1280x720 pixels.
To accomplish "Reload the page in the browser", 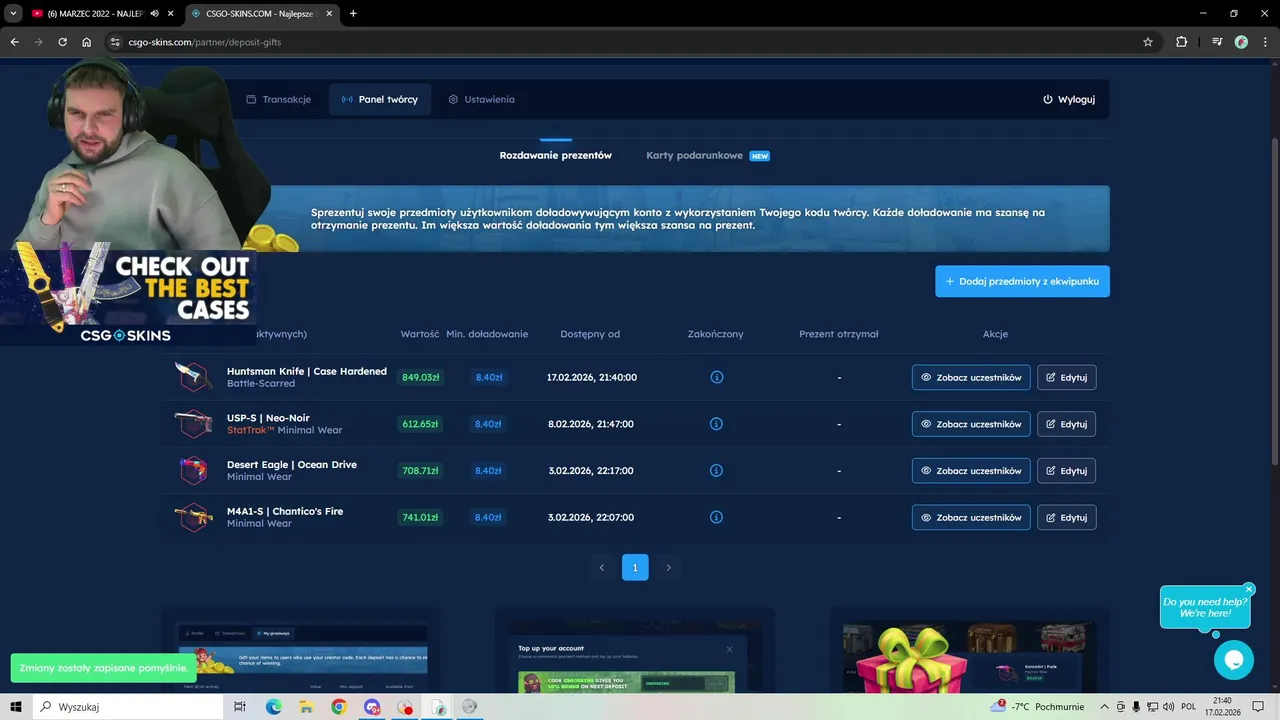I will pyautogui.click(x=62, y=42).
